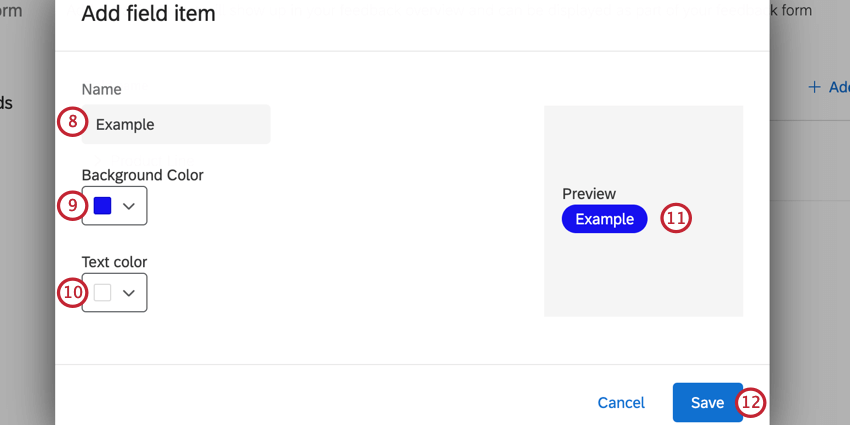
Task: Click the white Text color swatch
Action: (102, 293)
